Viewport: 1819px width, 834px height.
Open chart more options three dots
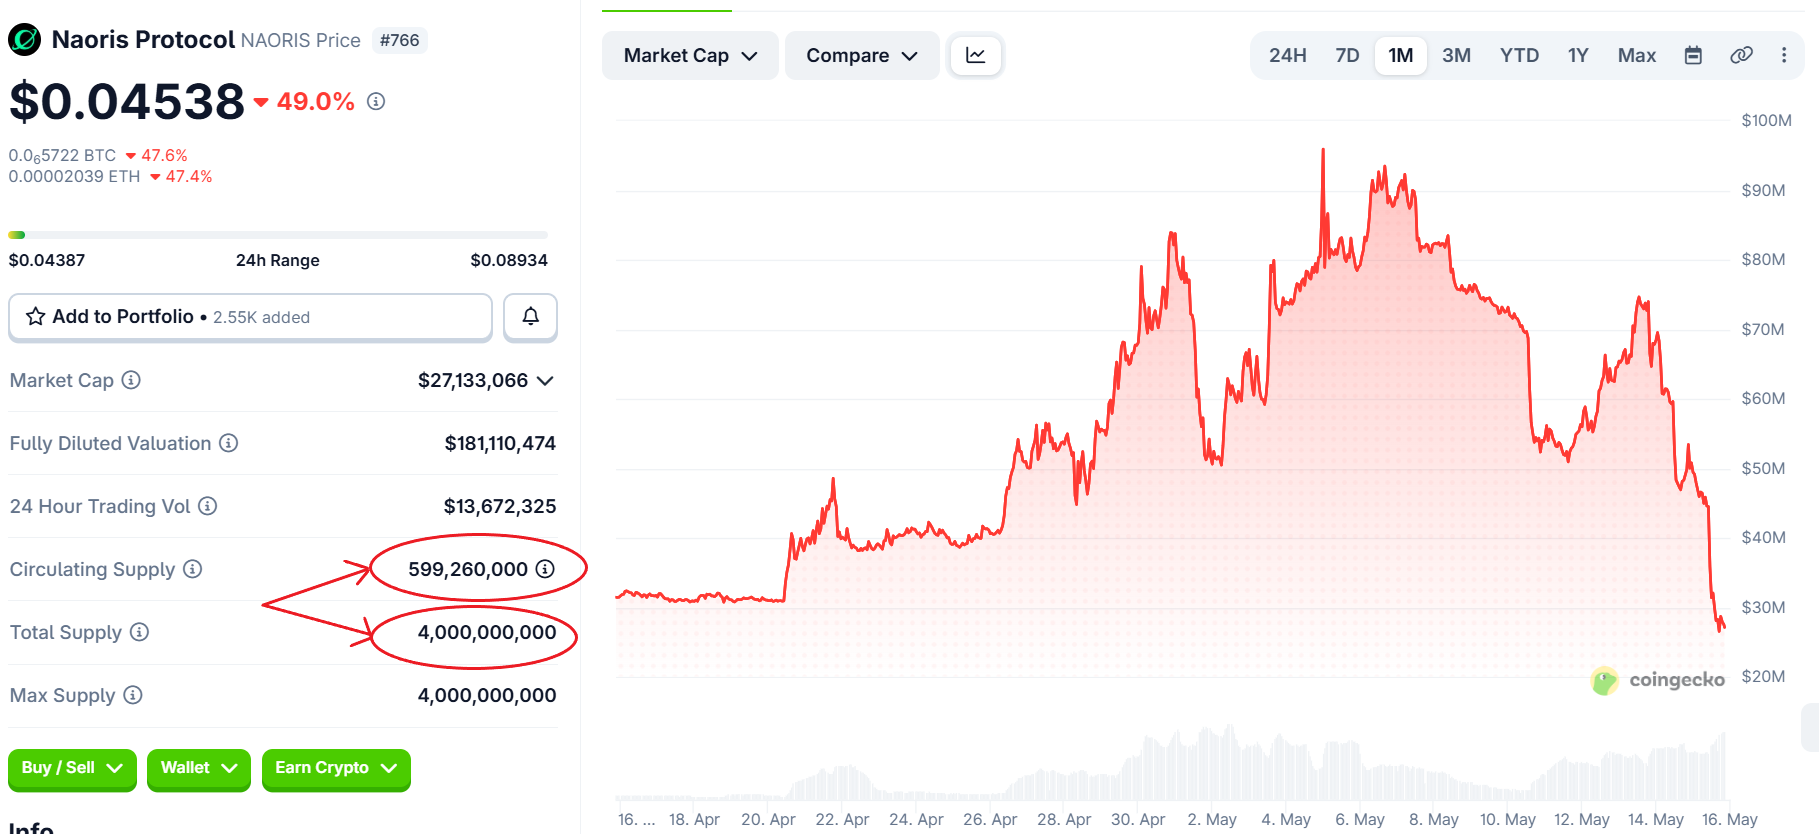[1784, 55]
